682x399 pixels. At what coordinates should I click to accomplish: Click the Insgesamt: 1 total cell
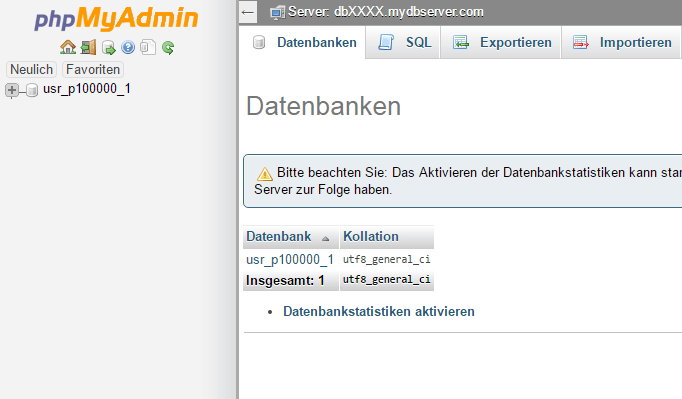(x=291, y=280)
